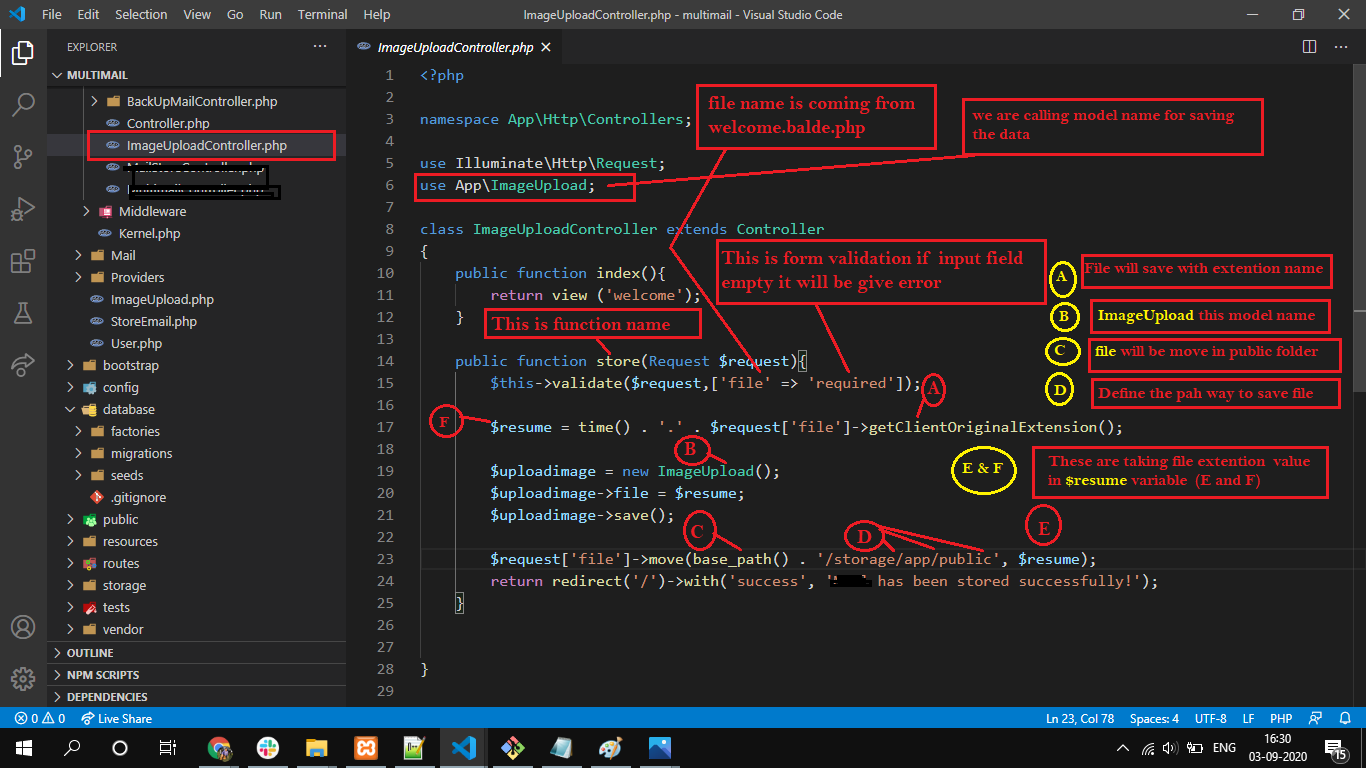Open Chrome from the Windows taskbar
The width and height of the screenshot is (1366, 768).
[219, 747]
